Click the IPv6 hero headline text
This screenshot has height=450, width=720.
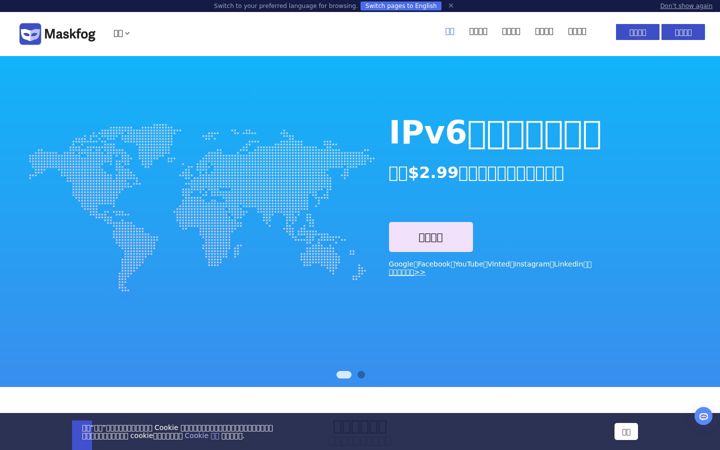coord(495,134)
